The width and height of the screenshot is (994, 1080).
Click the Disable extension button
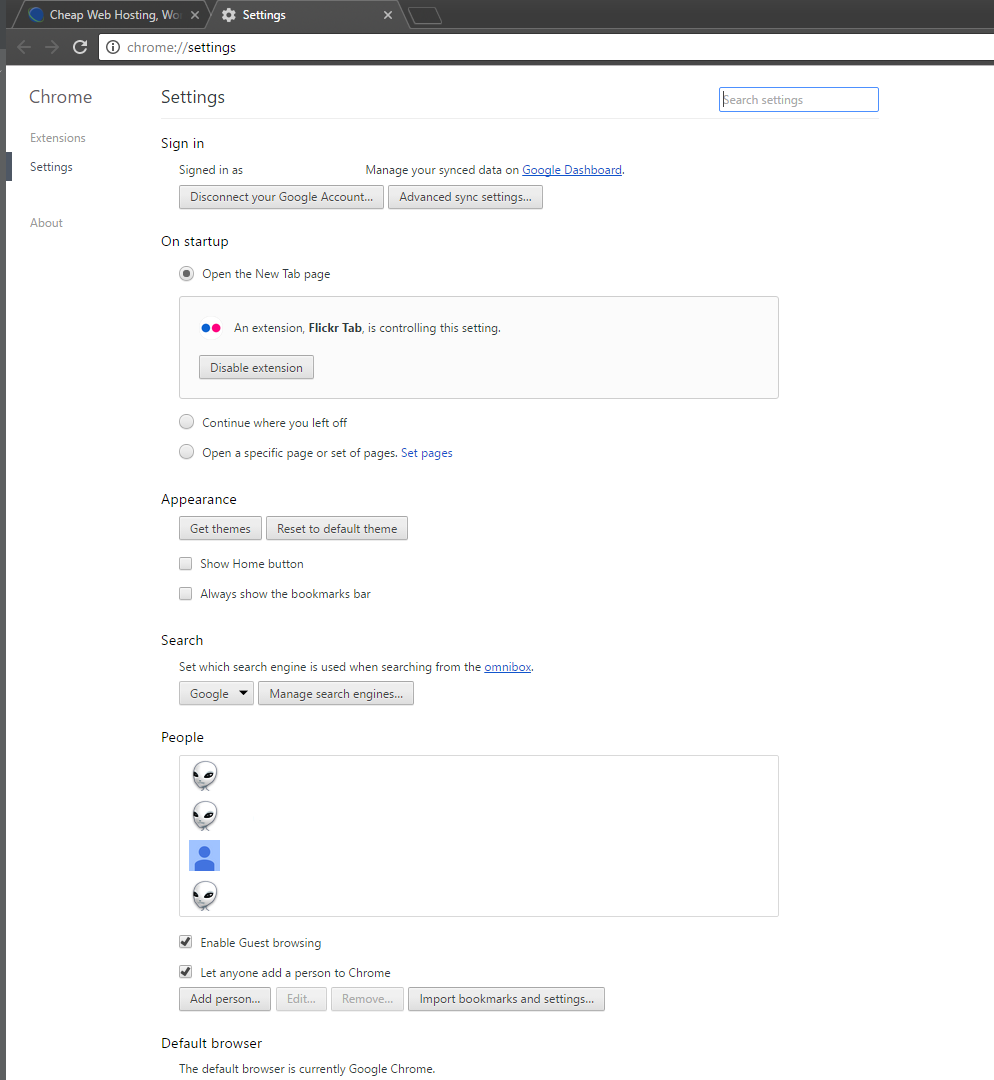click(256, 367)
